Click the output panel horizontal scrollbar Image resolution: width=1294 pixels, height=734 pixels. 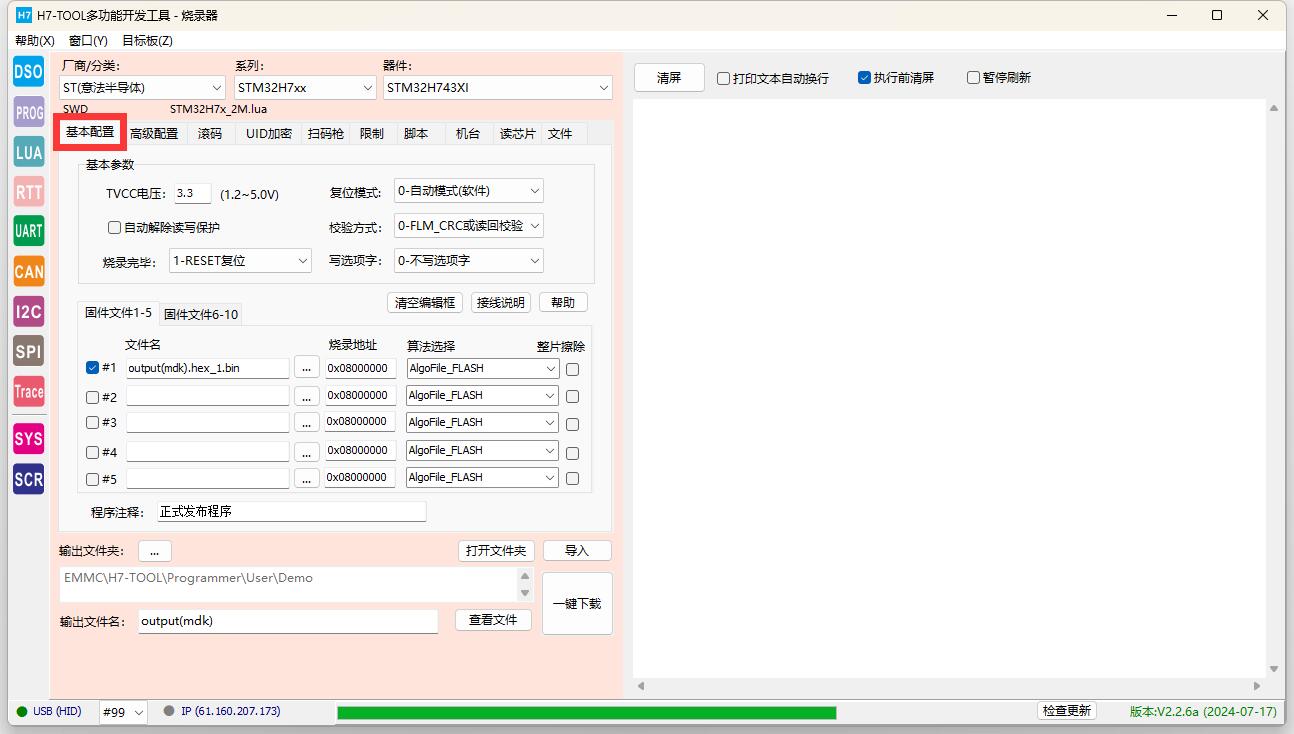(x=949, y=686)
